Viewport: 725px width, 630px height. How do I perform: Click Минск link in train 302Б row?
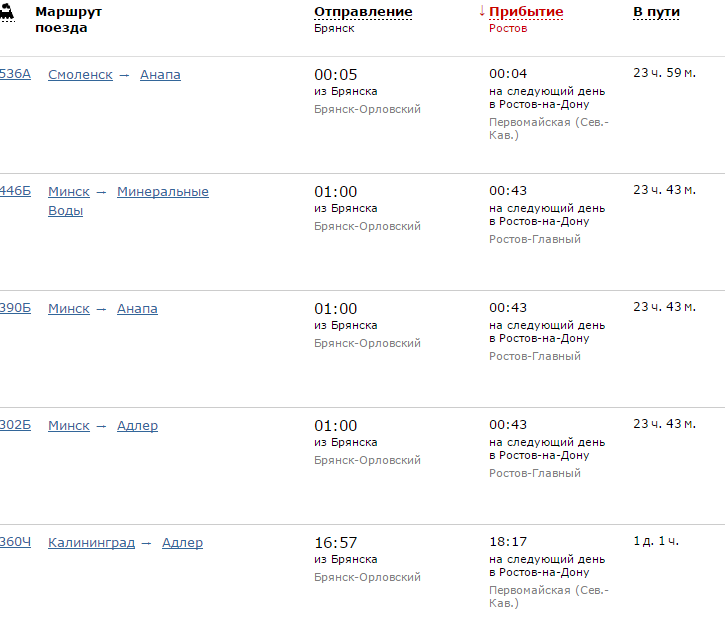tap(69, 426)
